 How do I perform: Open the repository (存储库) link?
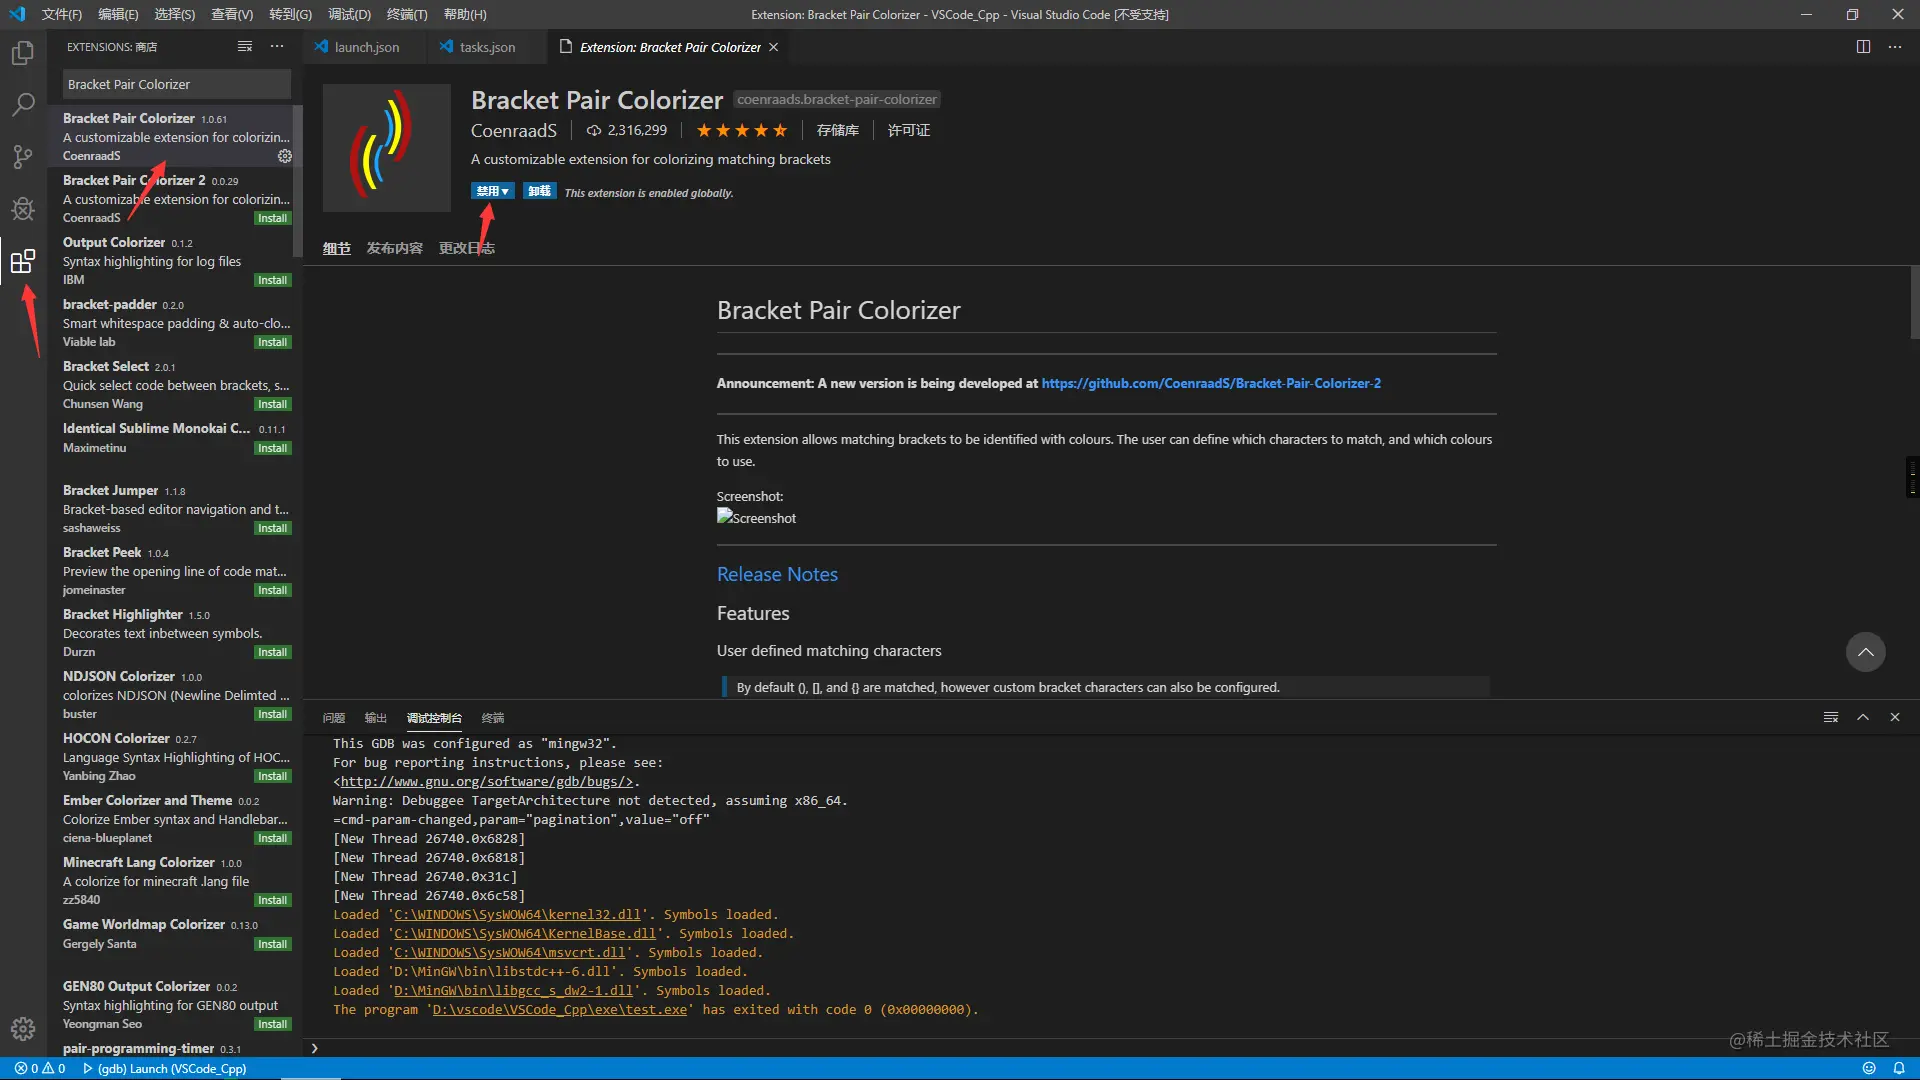pyautogui.click(x=838, y=131)
